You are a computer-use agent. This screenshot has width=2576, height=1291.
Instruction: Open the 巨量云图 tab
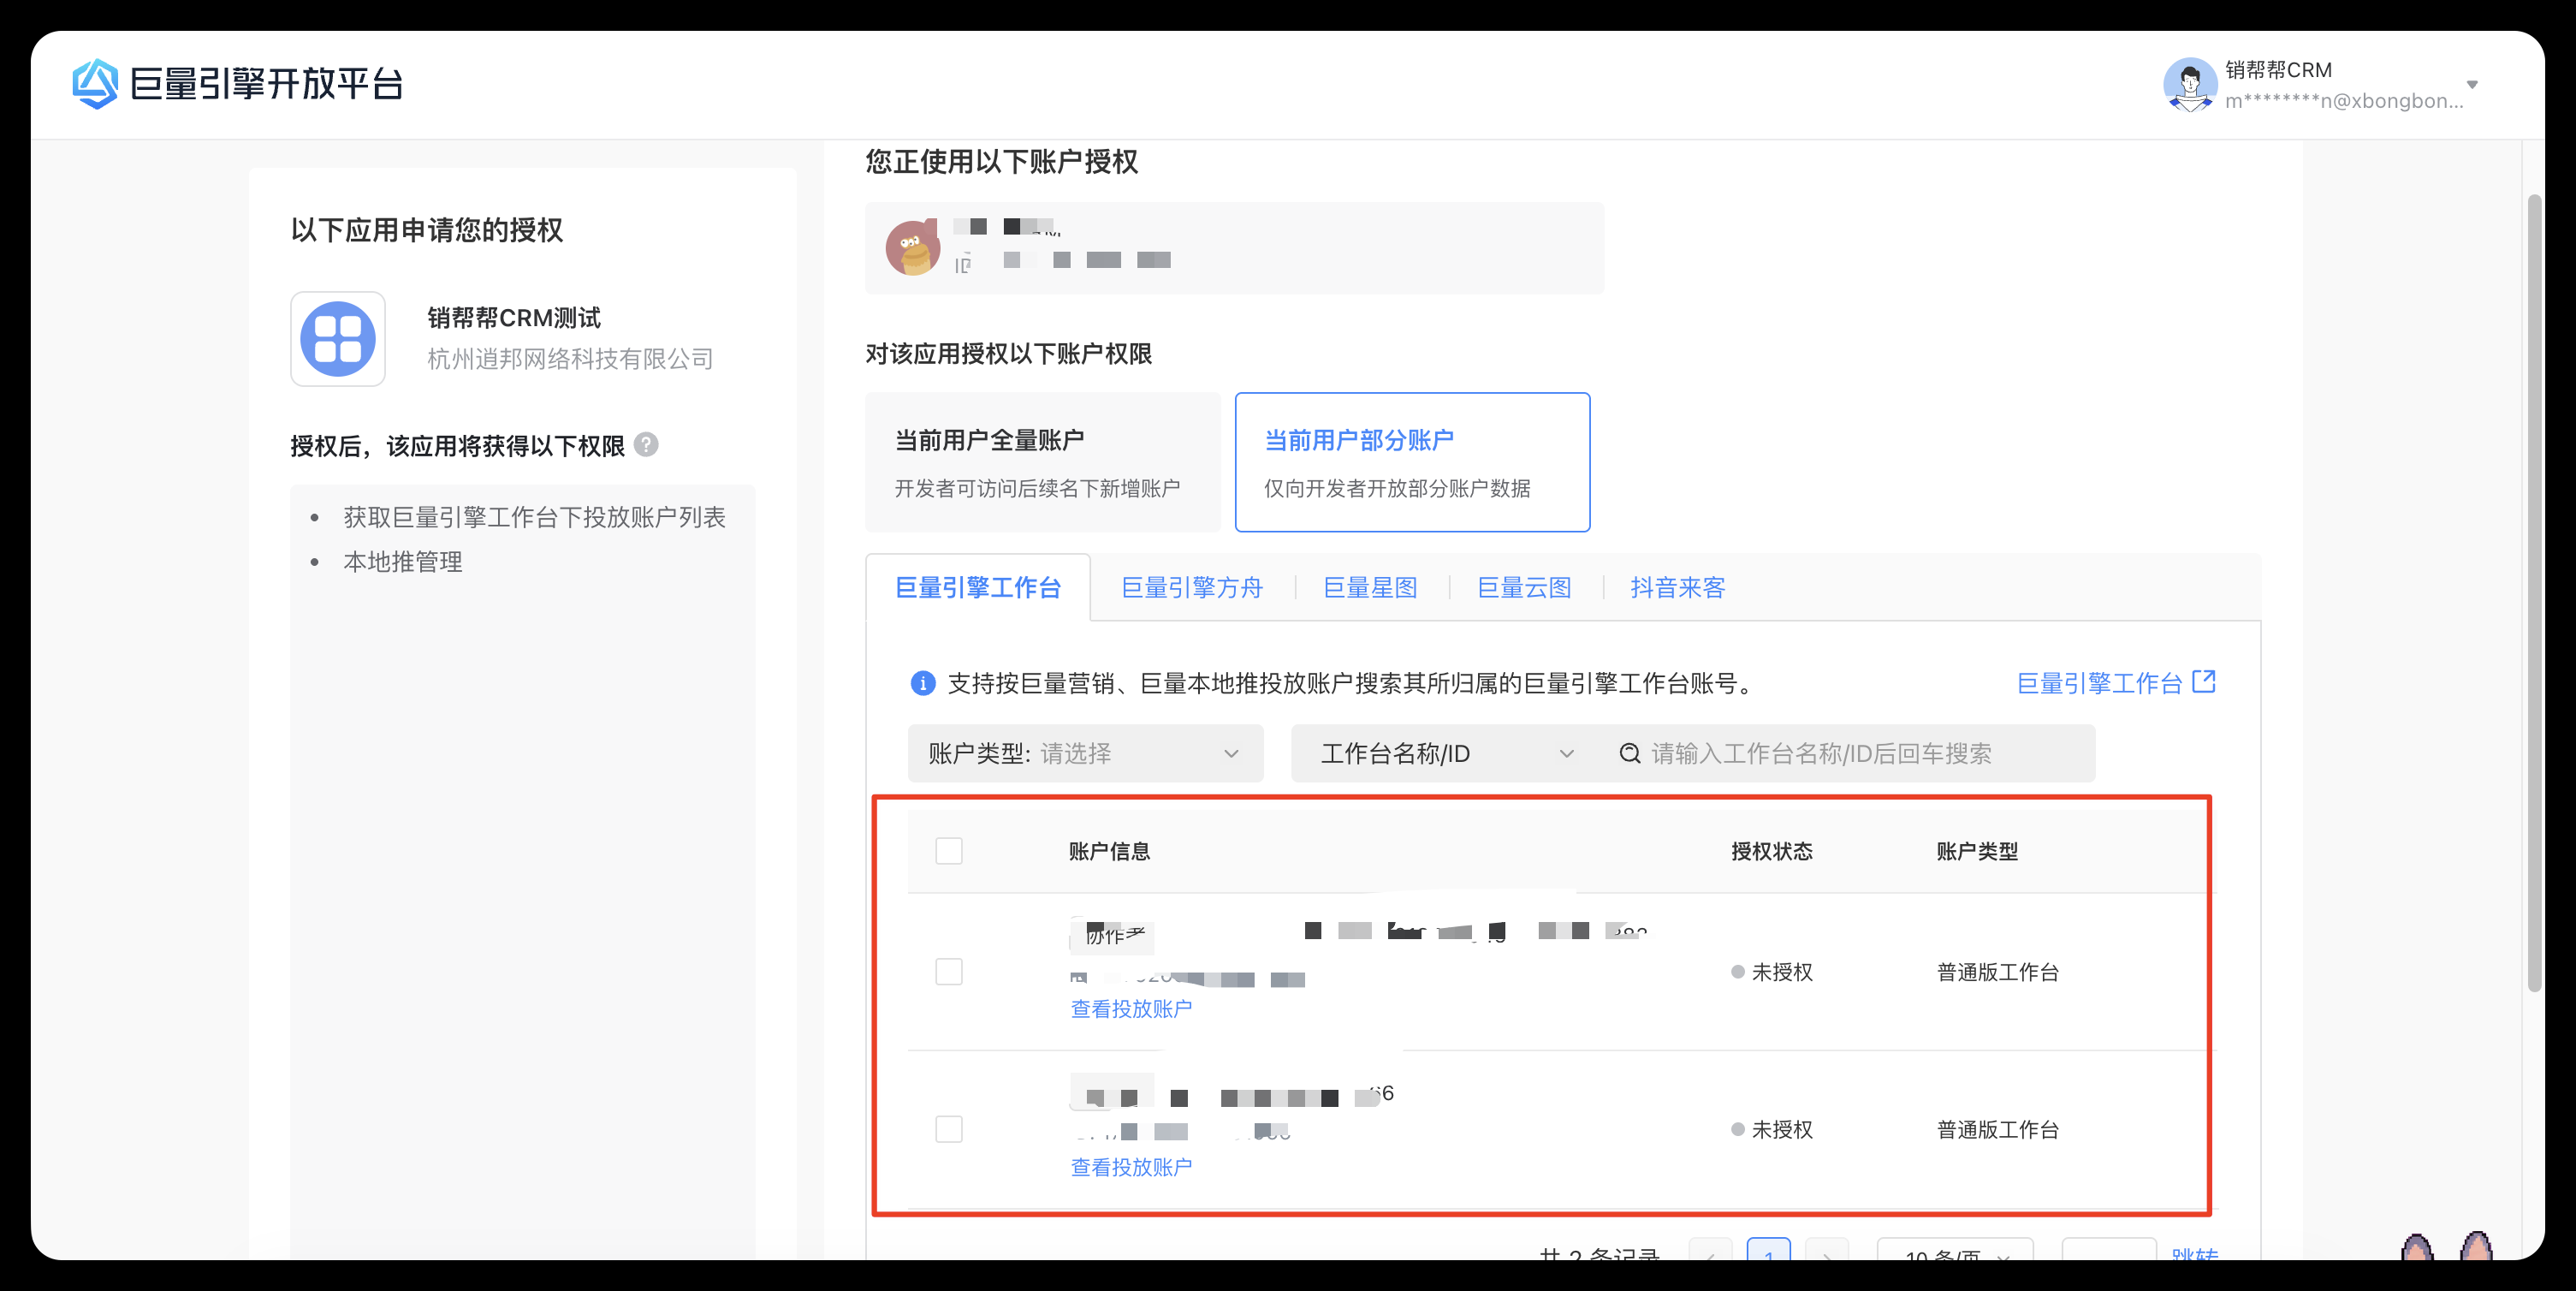[1524, 588]
